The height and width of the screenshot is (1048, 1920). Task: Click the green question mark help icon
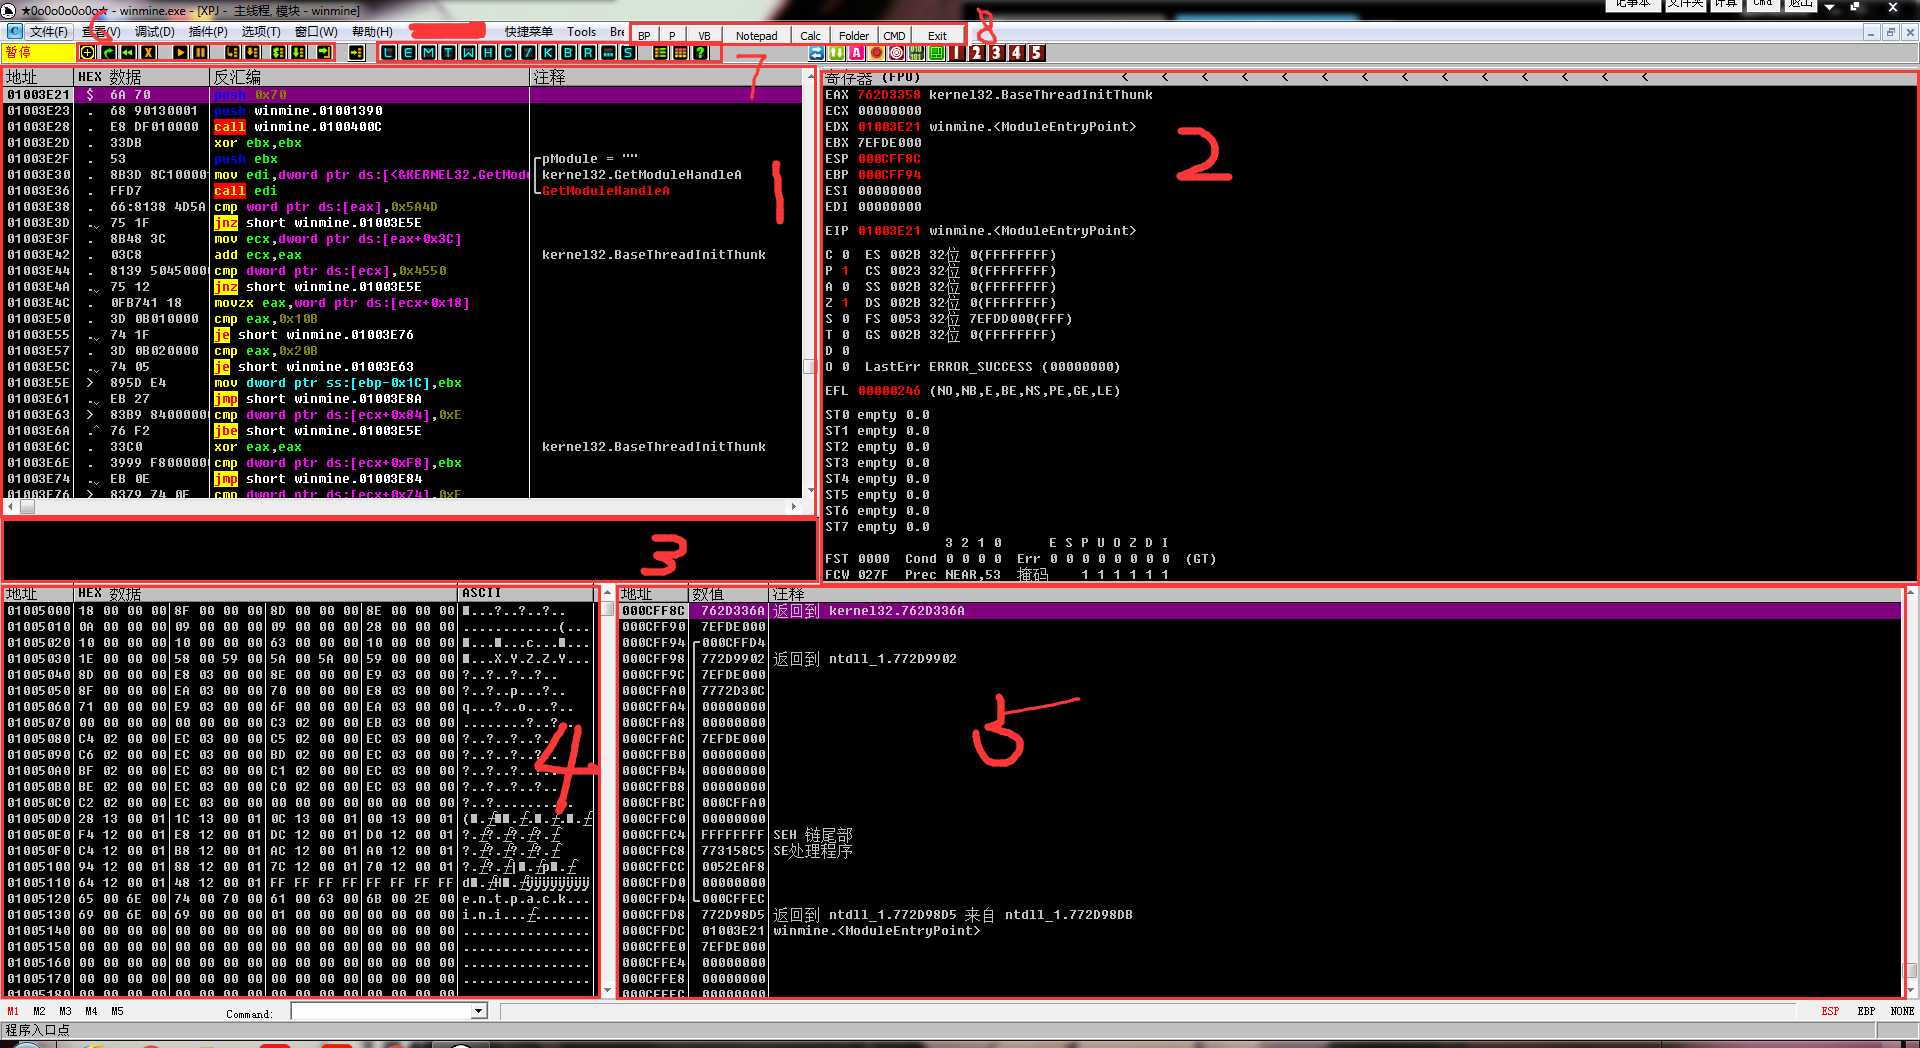tap(700, 53)
